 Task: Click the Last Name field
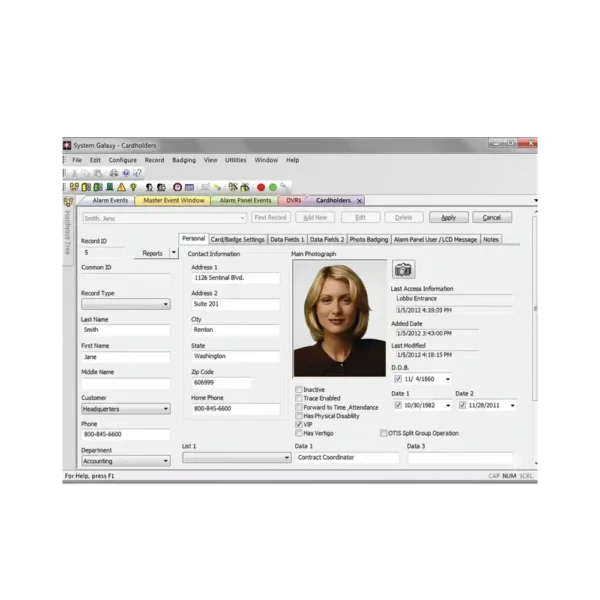coord(126,330)
